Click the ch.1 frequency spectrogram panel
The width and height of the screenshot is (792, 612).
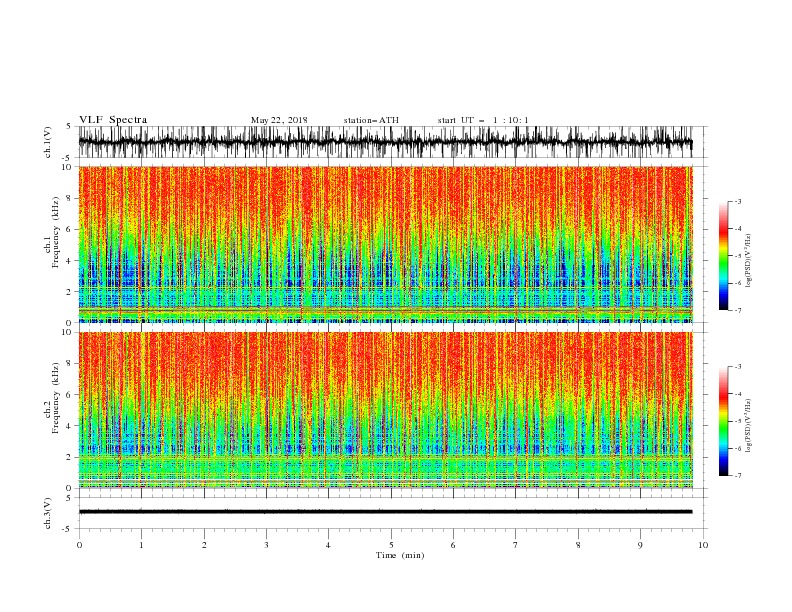tap(385, 244)
